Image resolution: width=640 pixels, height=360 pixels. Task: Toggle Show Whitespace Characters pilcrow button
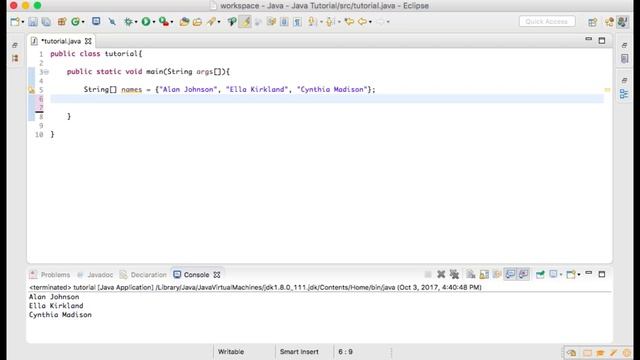298,22
